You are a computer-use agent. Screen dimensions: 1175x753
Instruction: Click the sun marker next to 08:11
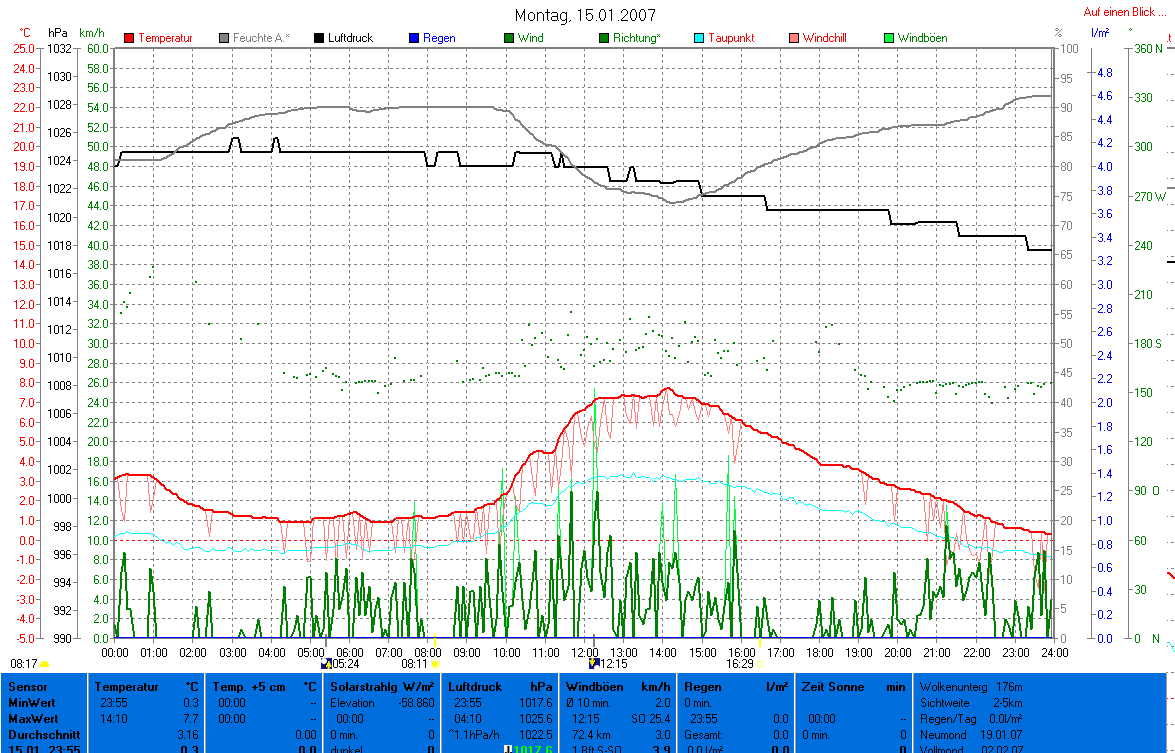[435, 664]
